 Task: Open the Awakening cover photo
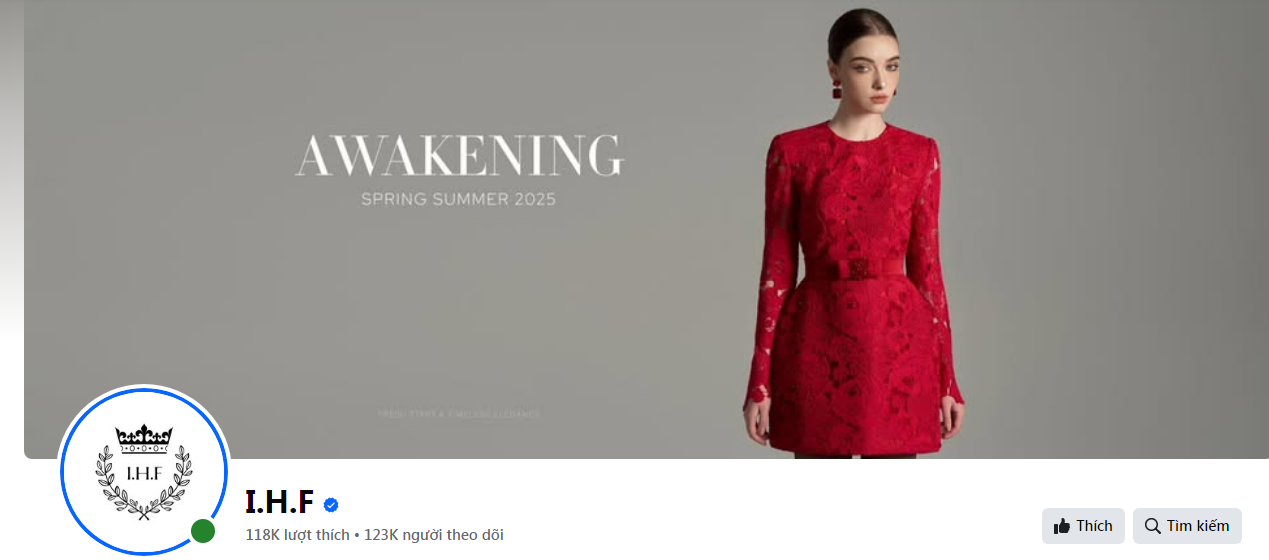point(646,229)
